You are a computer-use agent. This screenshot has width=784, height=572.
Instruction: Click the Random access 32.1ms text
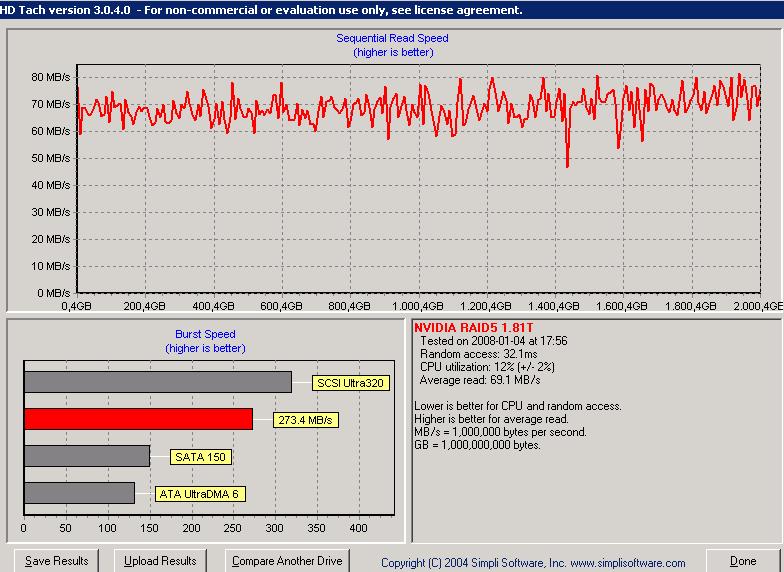478,354
